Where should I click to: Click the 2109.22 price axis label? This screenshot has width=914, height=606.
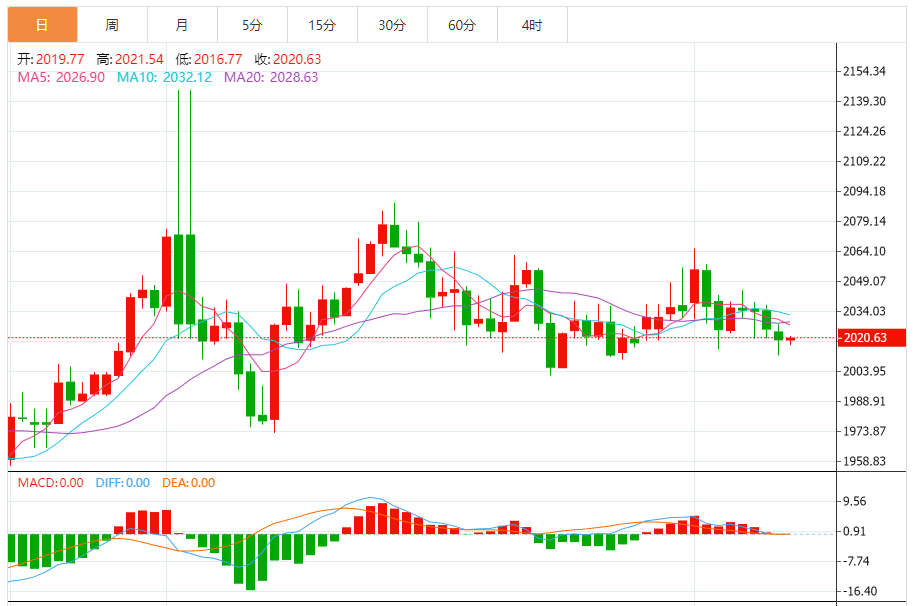pos(864,161)
